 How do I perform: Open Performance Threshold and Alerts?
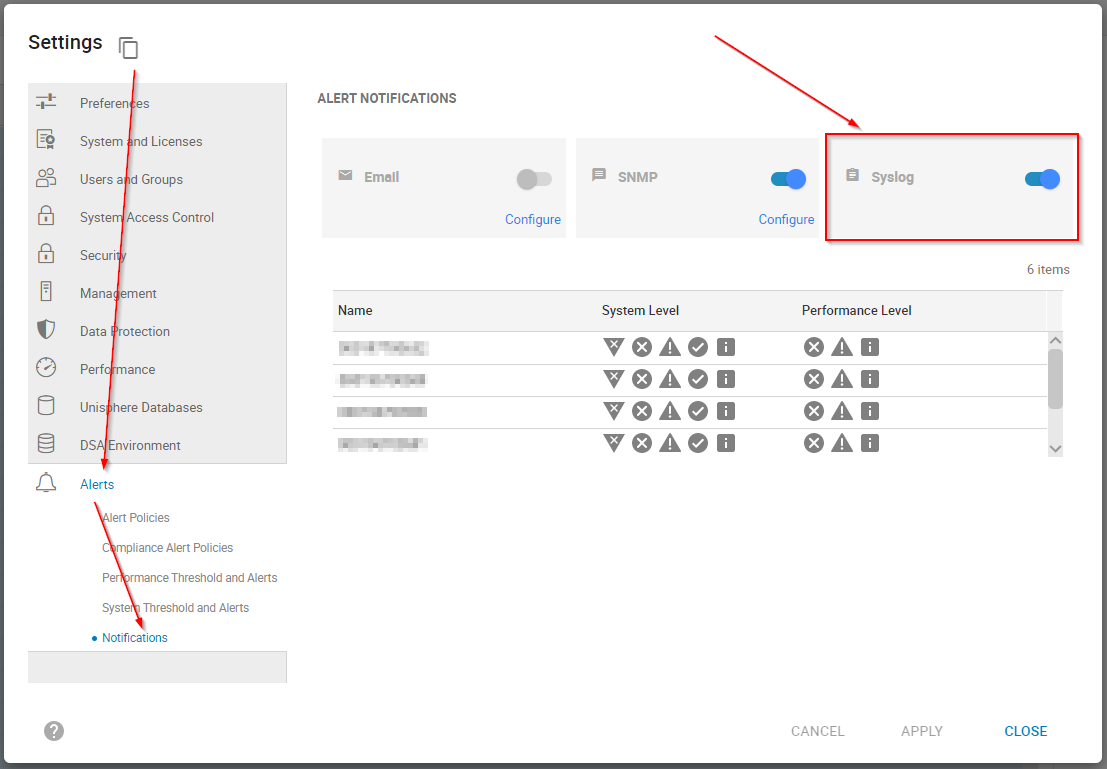(x=189, y=577)
